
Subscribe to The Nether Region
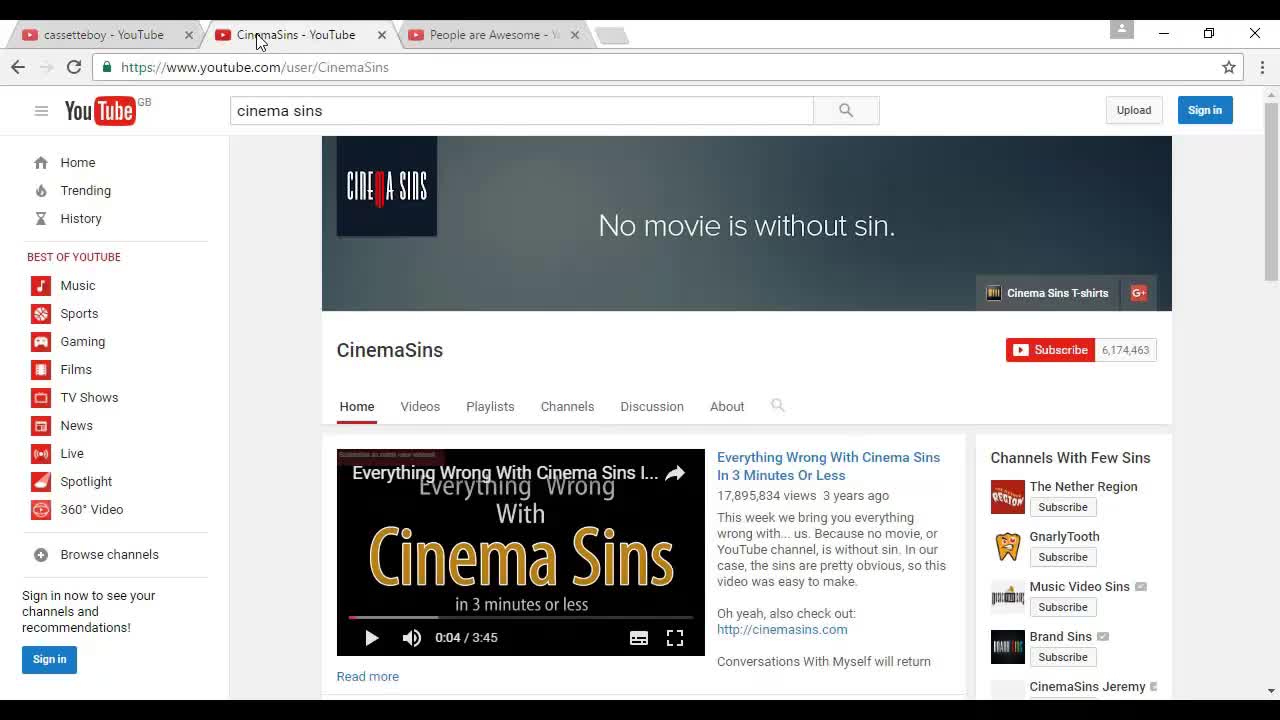point(1063,508)
